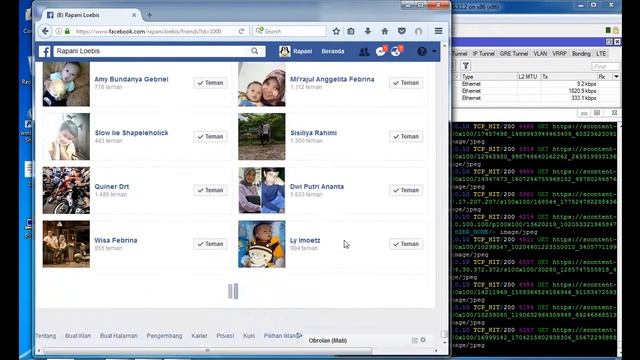
Task: Open the Firefox bookmarks library icon
Action: pyautogui.click(x=351, y=31)
